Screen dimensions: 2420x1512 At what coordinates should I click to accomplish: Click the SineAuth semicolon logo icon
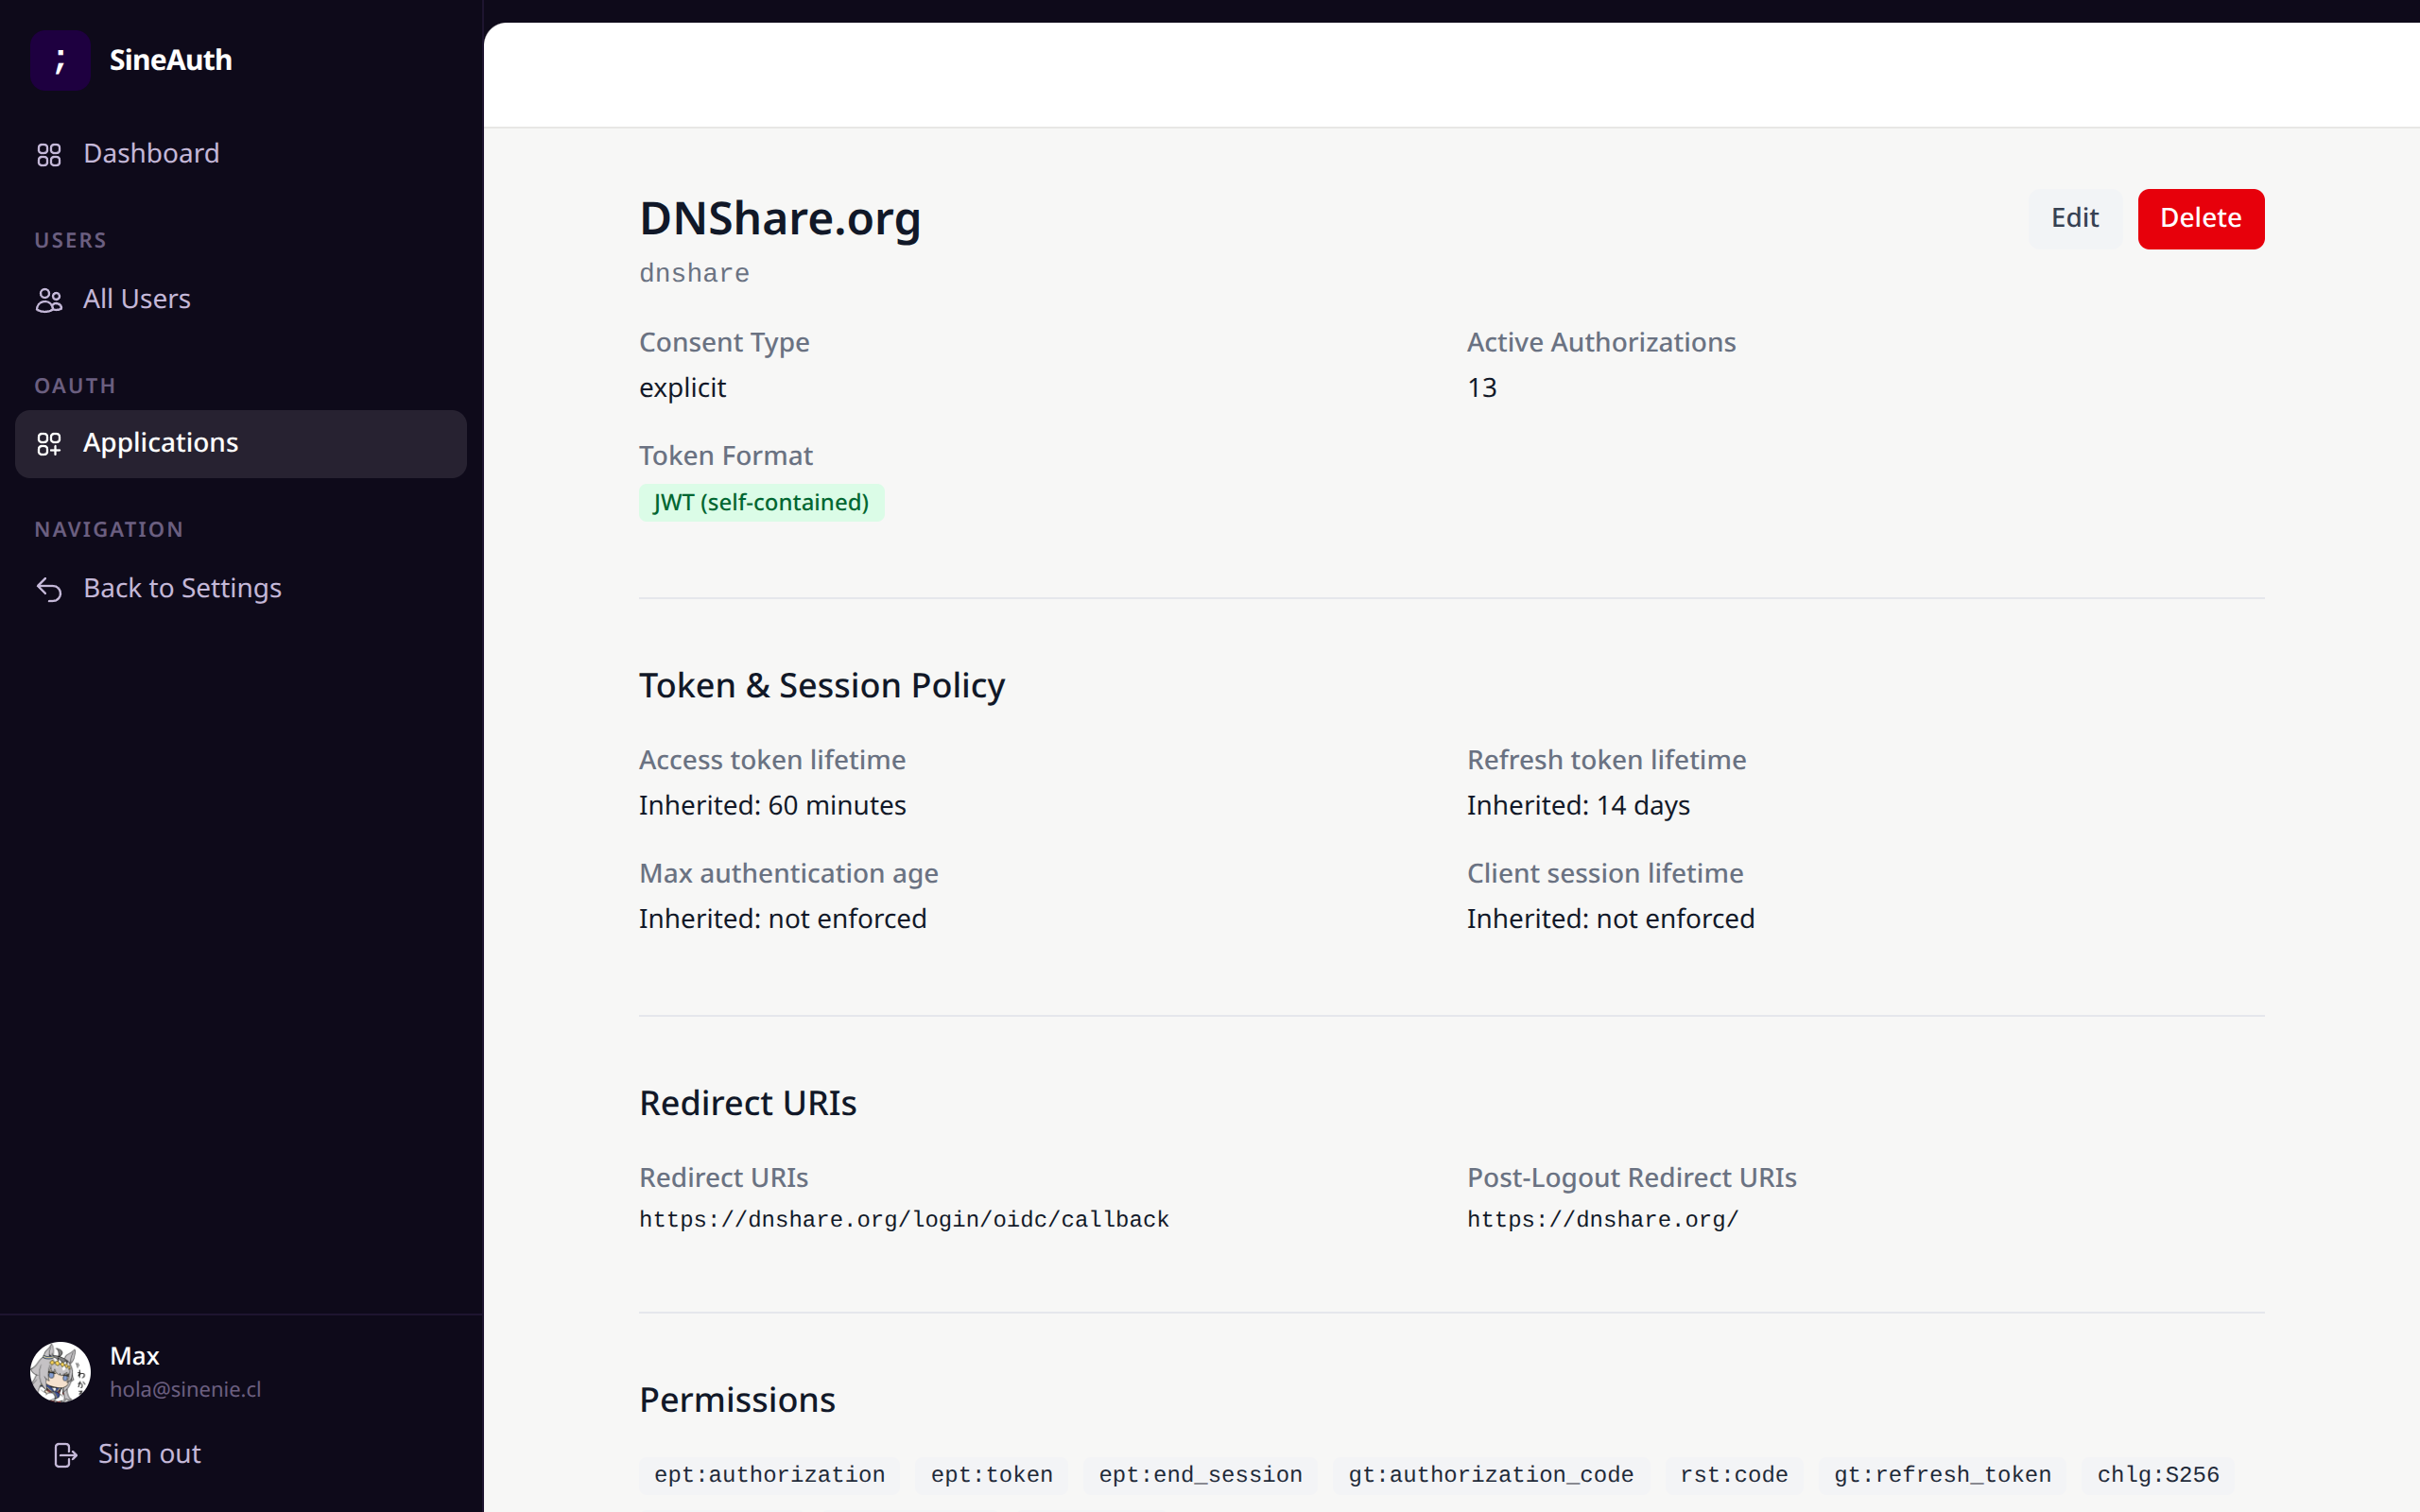pos(60,60)
